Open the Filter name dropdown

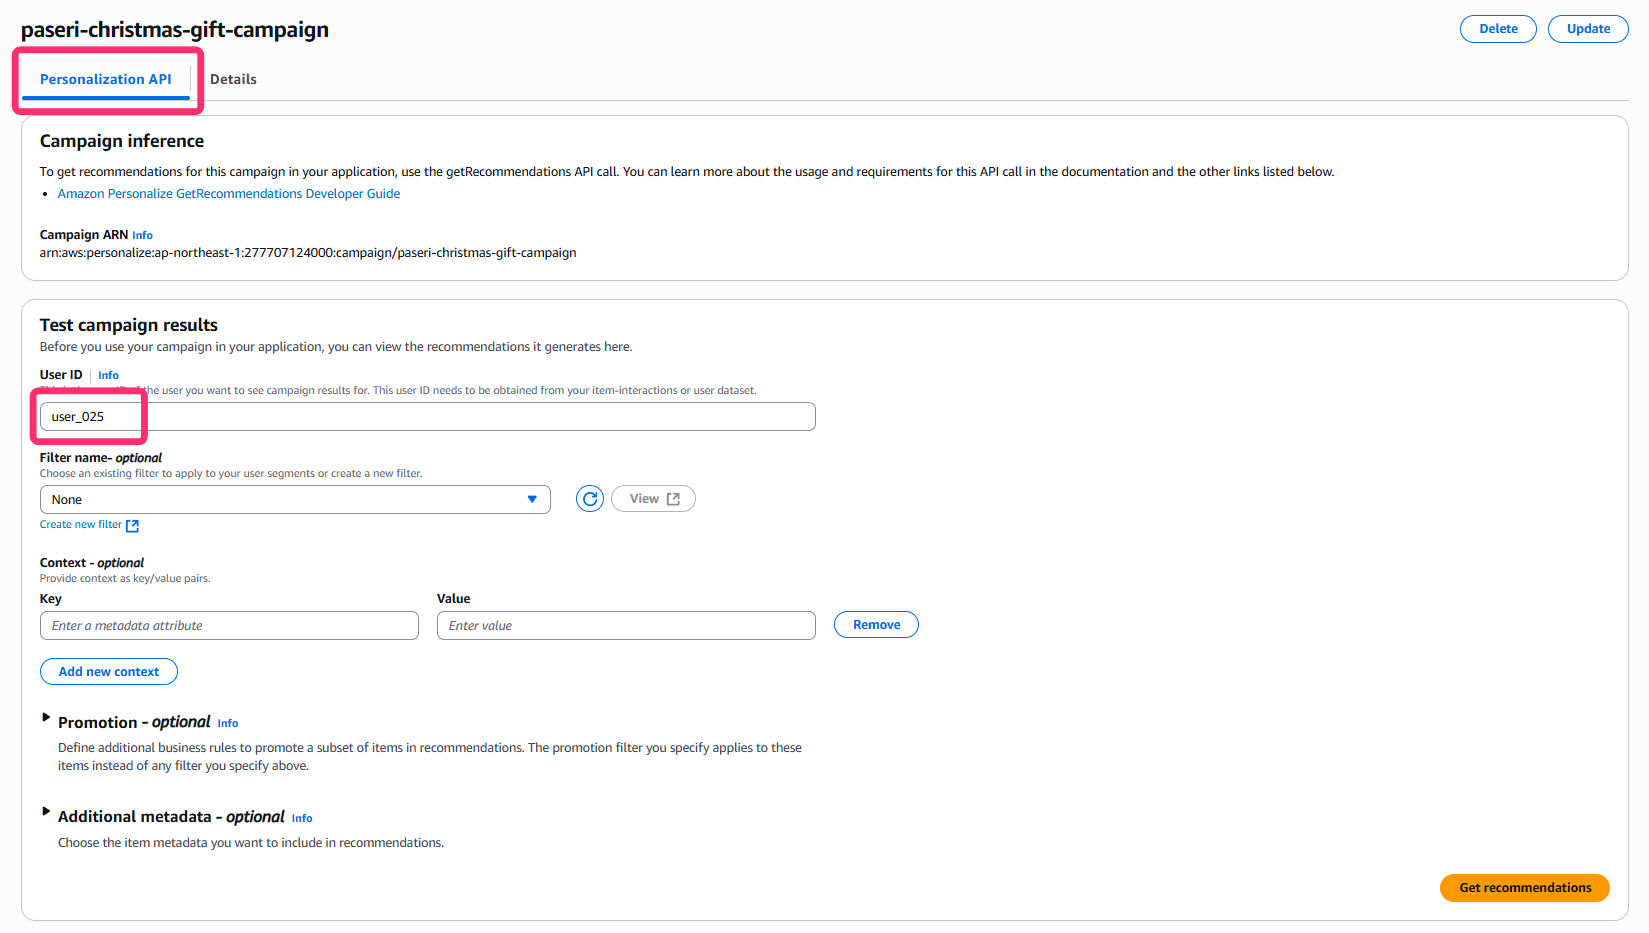[x=295, y=500]
